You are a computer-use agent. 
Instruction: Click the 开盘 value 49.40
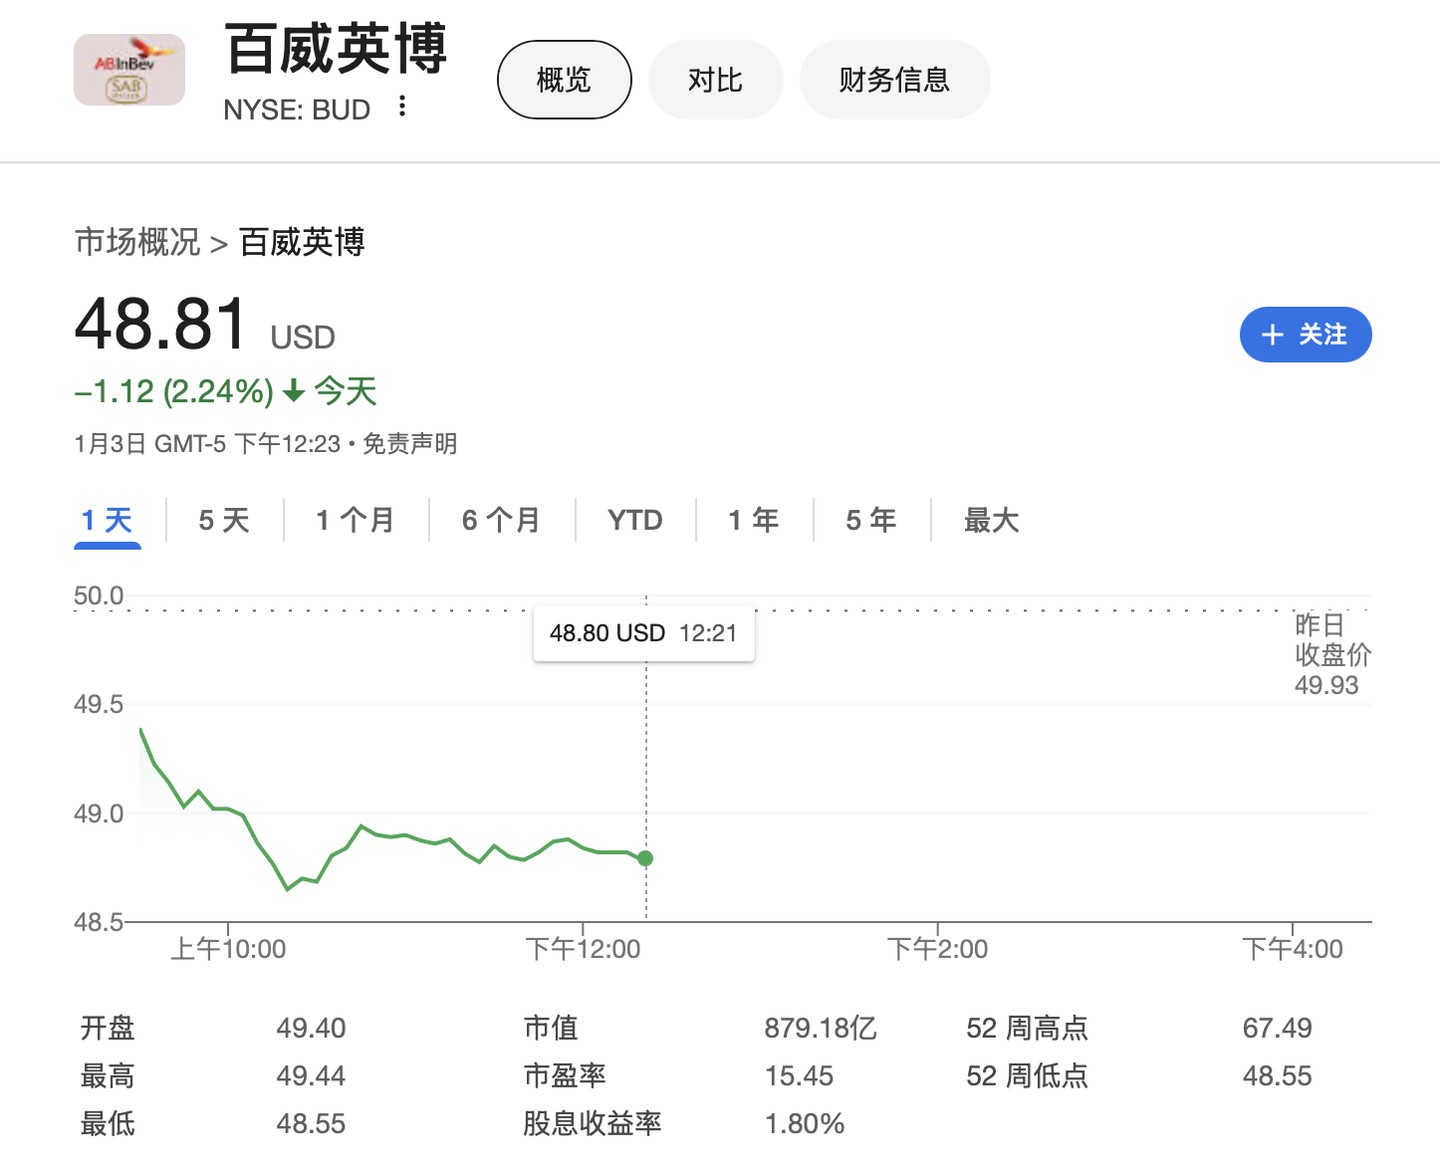click(311, 1028)
